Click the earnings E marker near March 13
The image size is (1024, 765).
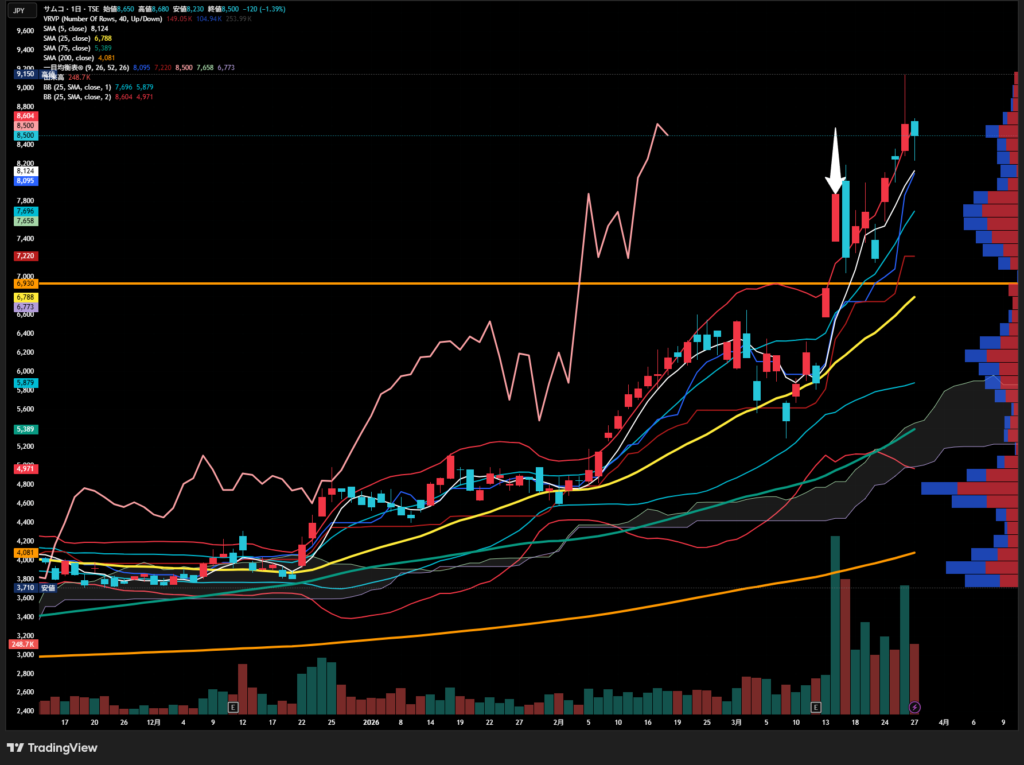coord(815,706)
